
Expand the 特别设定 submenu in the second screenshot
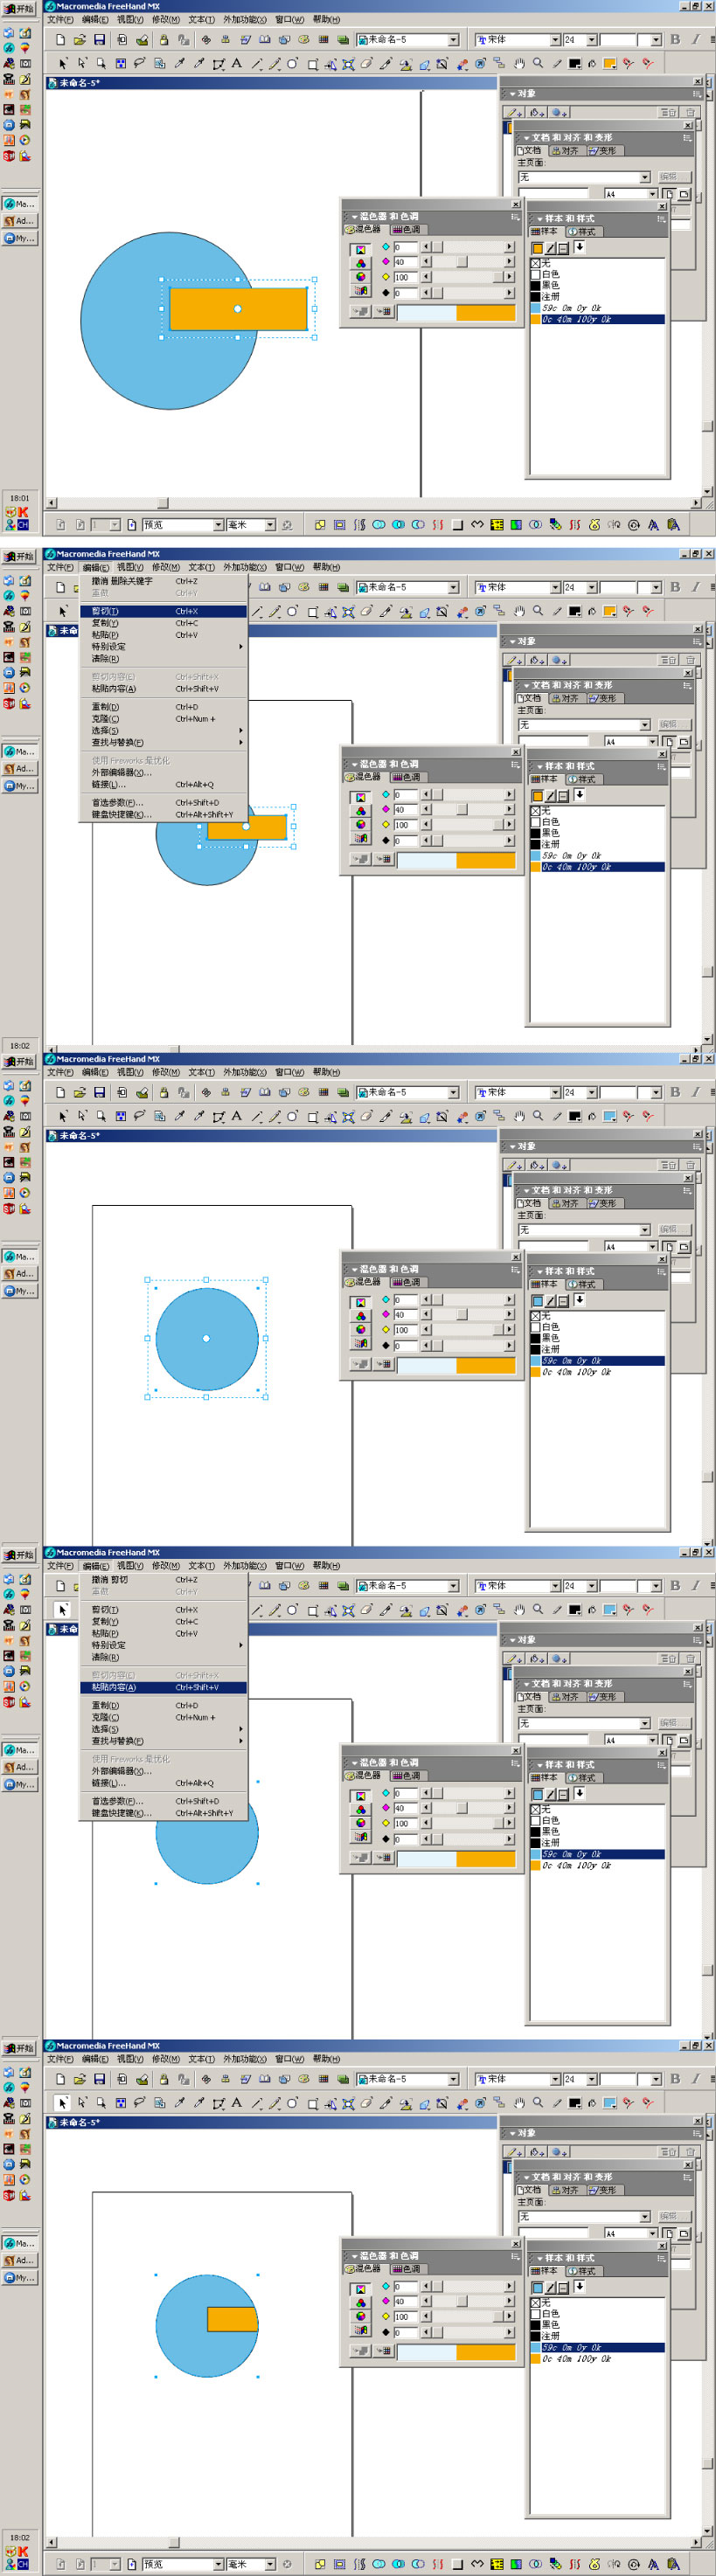[x=166, y=647]
